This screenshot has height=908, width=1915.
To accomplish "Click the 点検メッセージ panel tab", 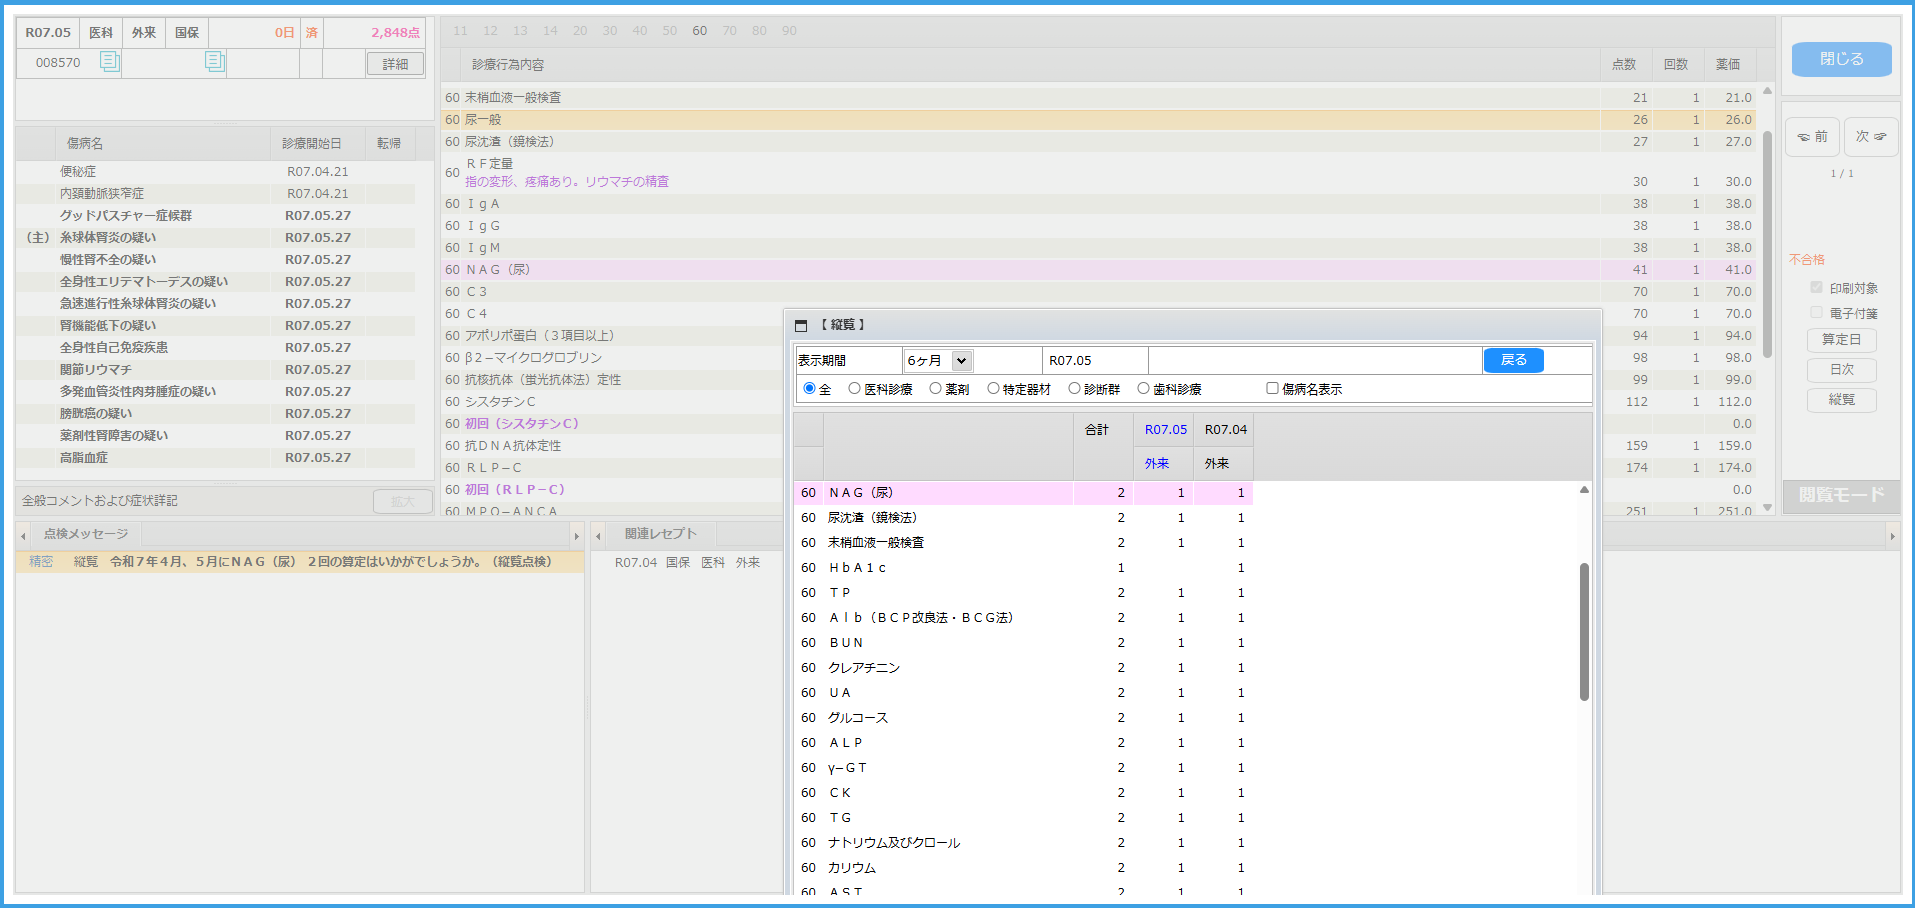I will [86, 534].
